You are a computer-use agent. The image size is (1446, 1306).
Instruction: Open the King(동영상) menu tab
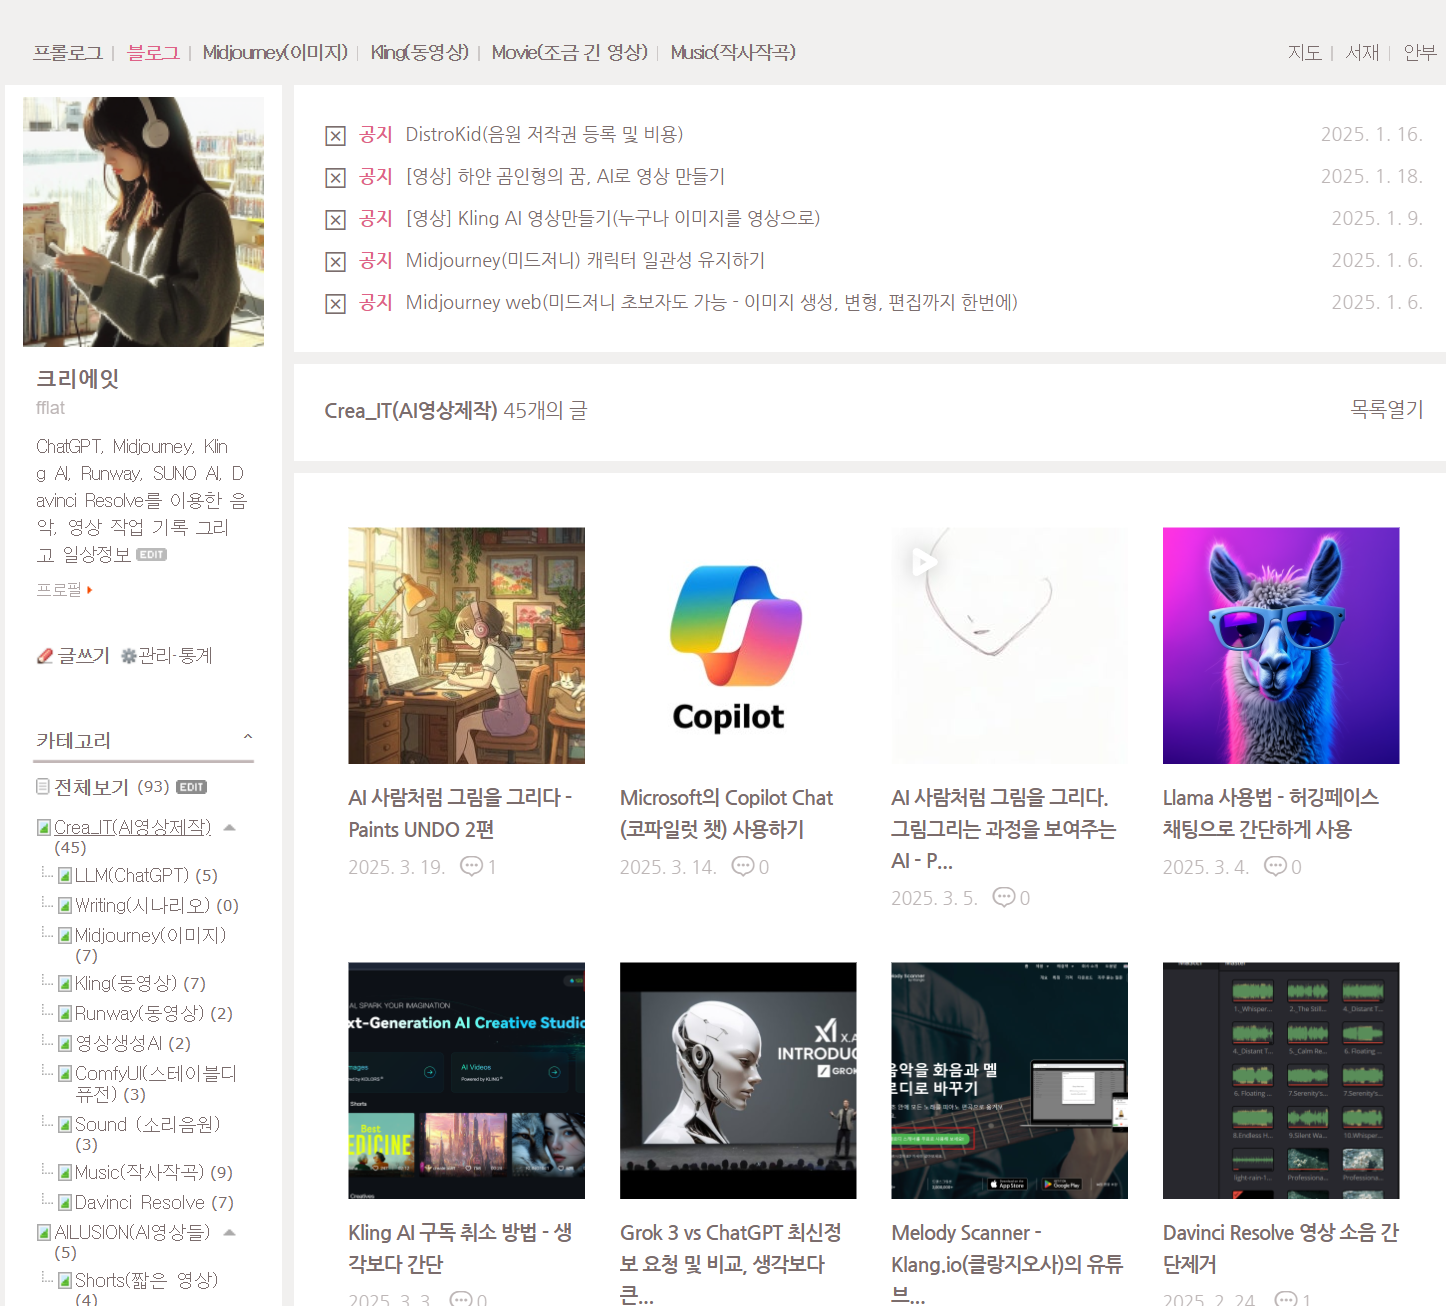420,53
